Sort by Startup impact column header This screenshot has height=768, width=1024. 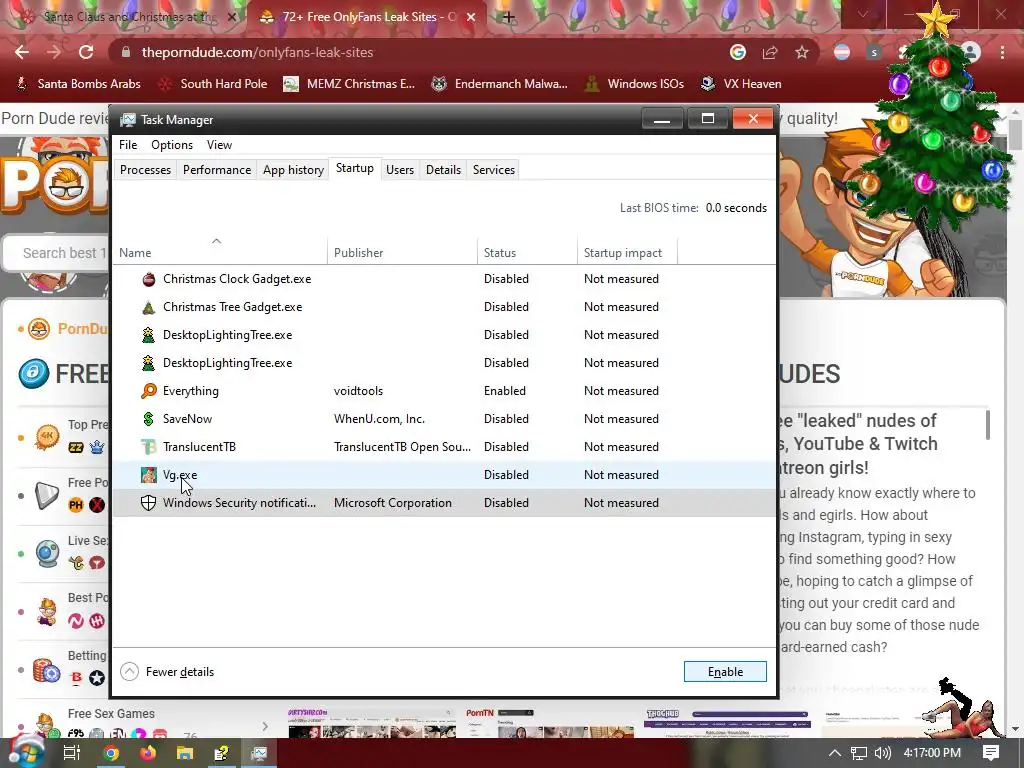click(x=628, y=253)
